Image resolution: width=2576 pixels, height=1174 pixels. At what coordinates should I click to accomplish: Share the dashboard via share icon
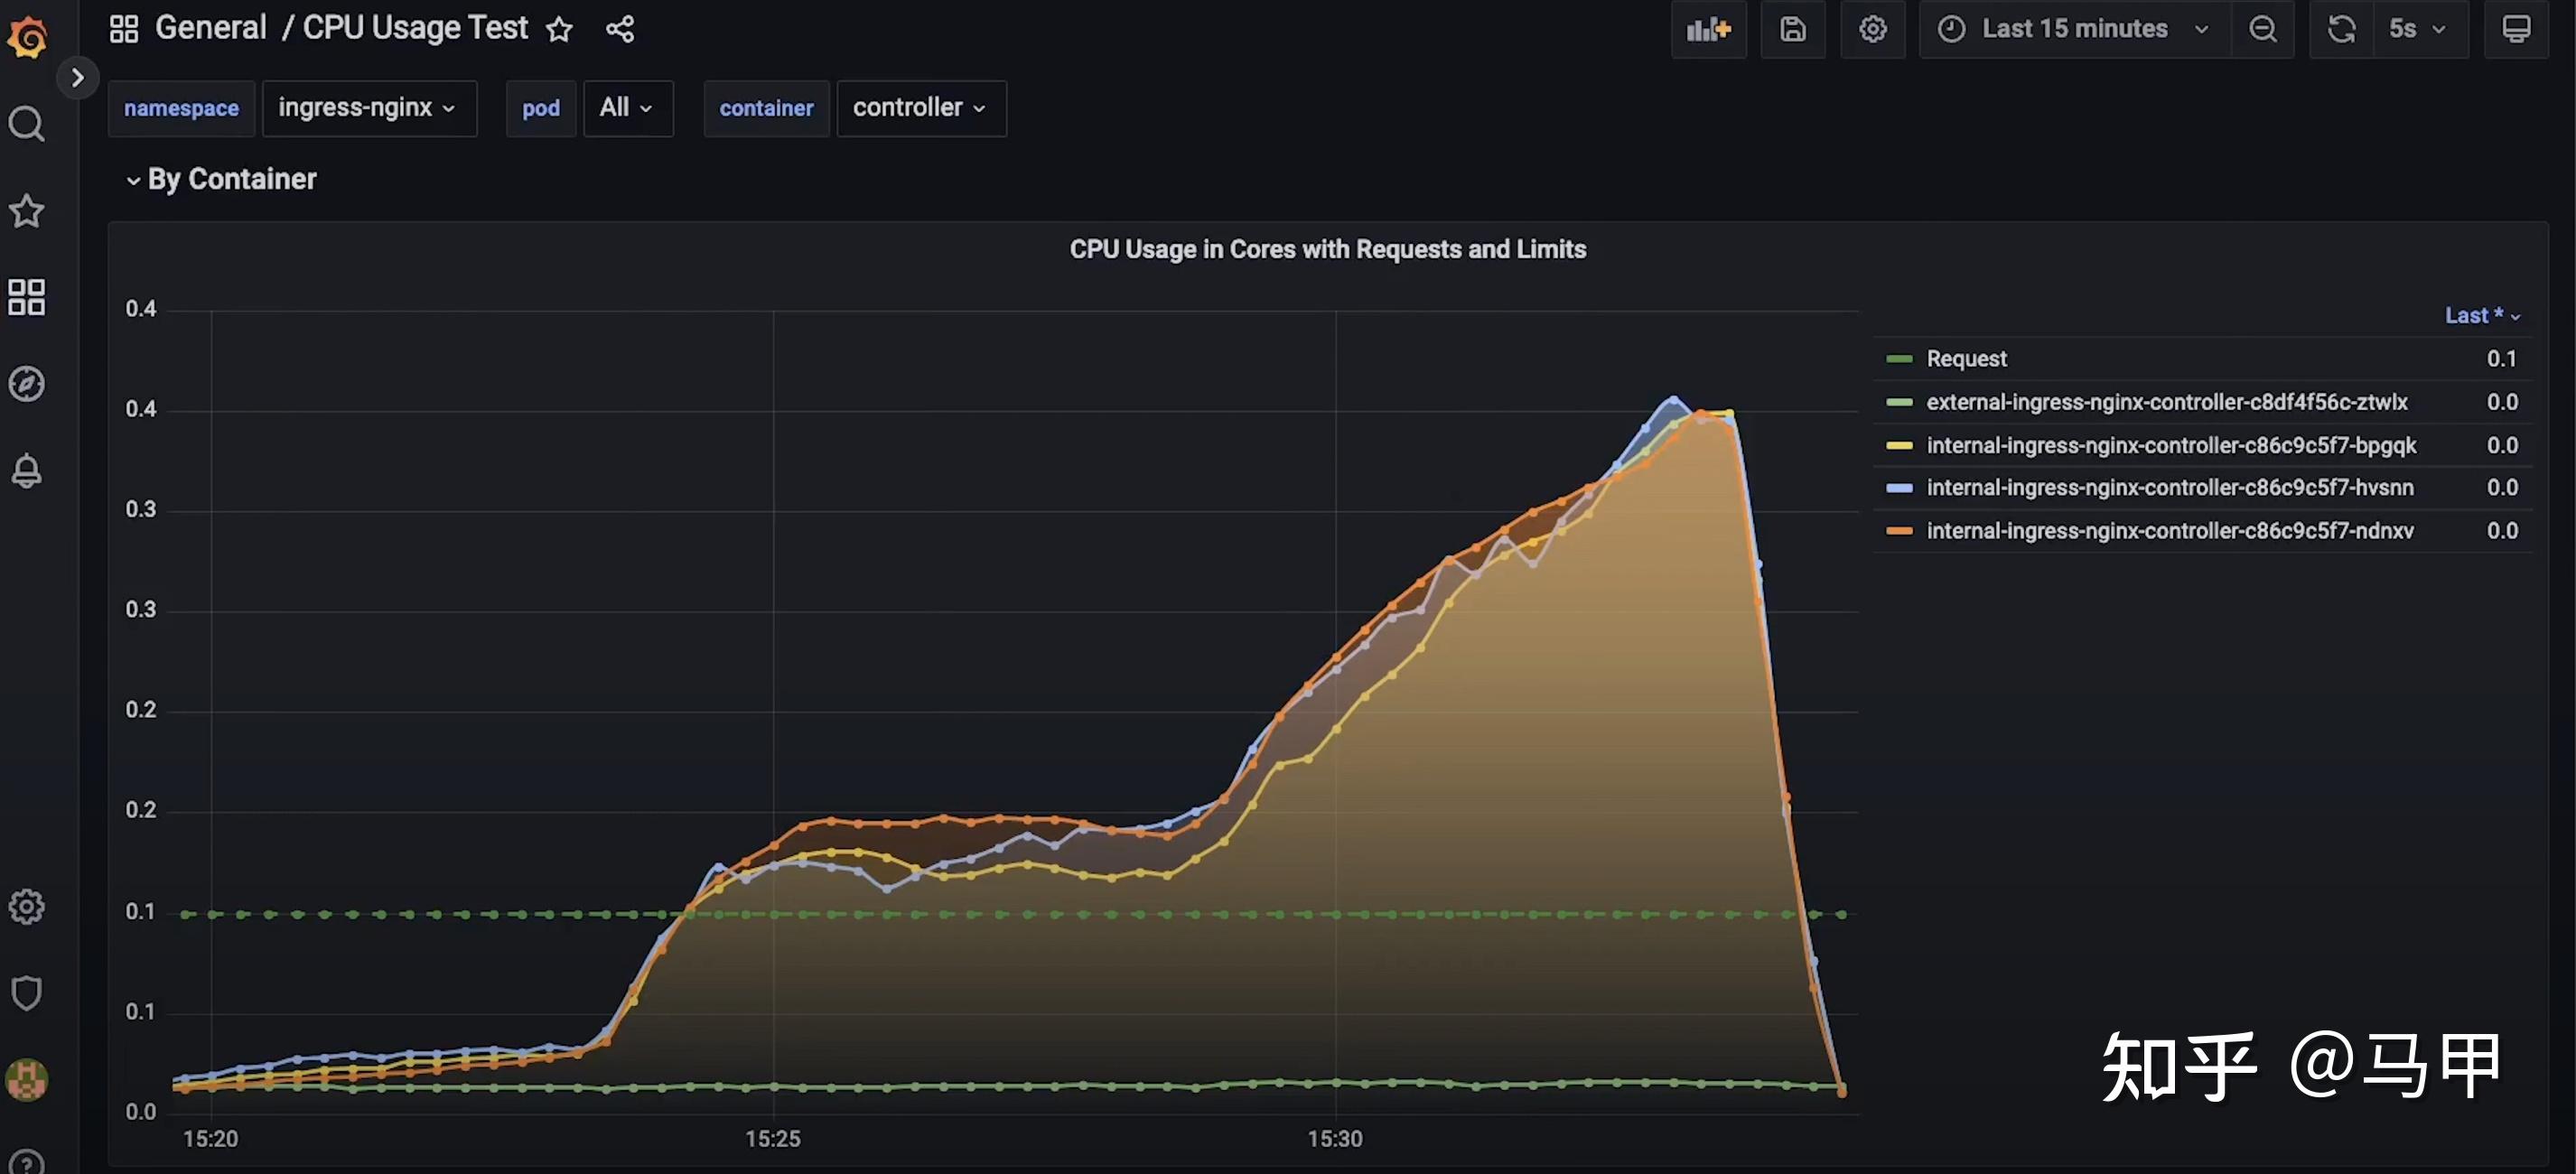[620, 29]
